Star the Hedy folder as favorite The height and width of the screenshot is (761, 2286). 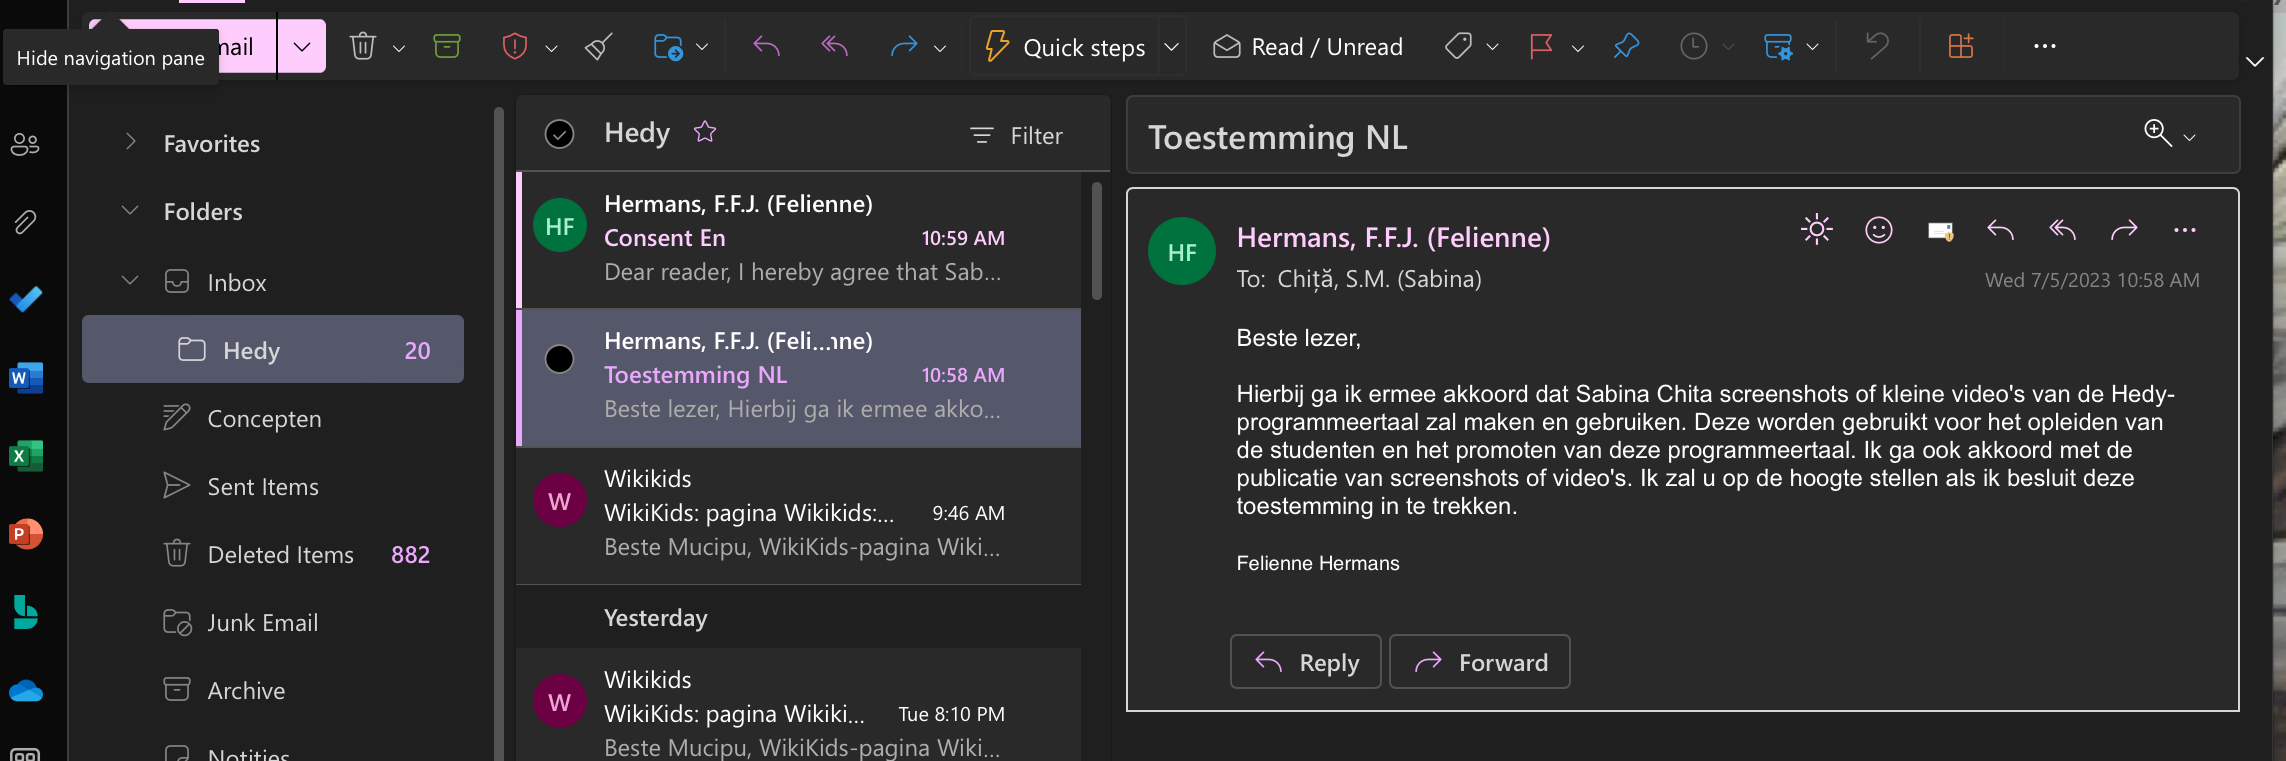pyautogui.click(x=705, y=131)
